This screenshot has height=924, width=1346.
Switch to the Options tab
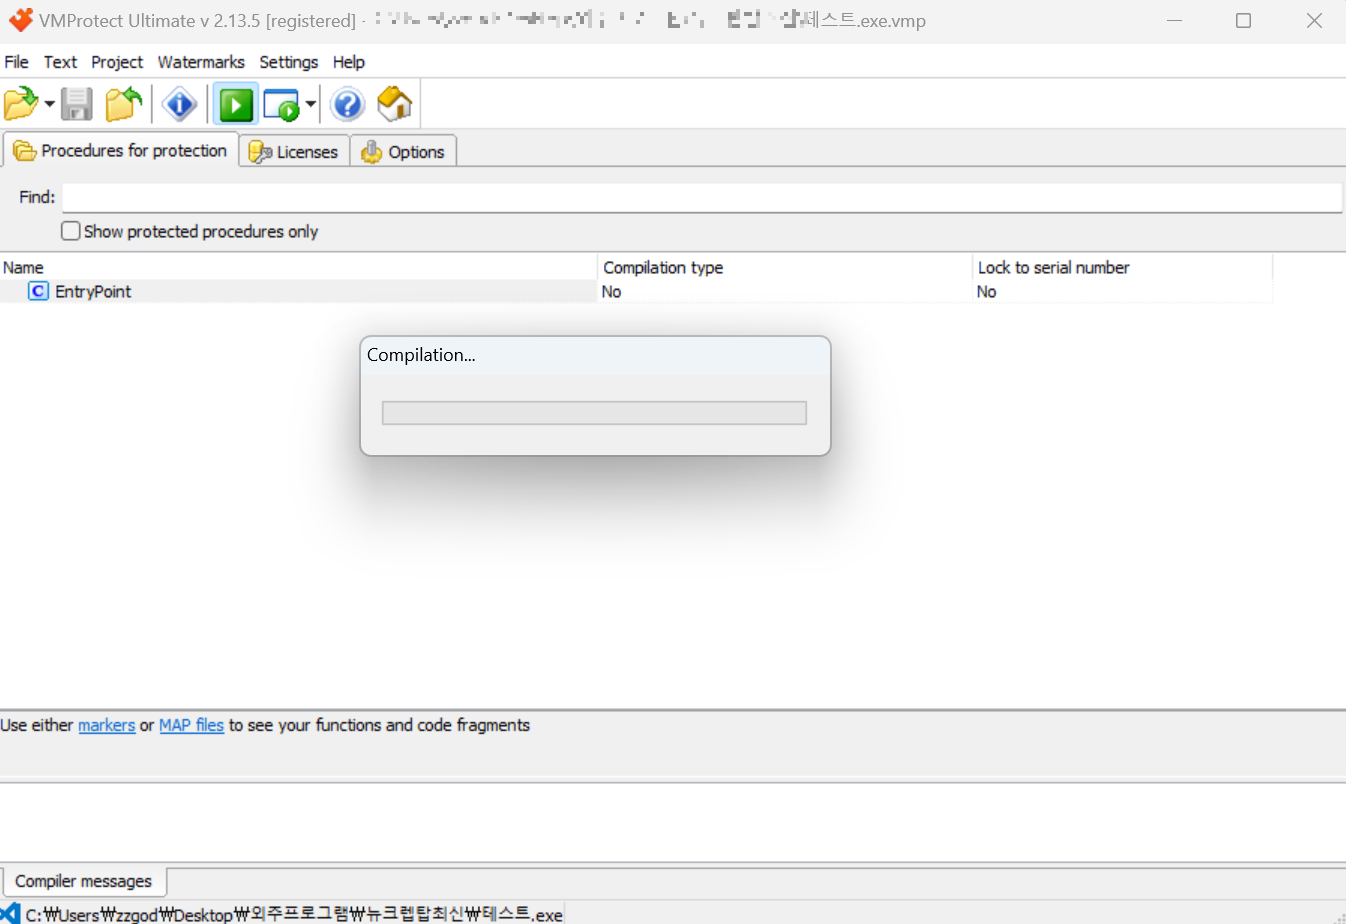point(403,151)
